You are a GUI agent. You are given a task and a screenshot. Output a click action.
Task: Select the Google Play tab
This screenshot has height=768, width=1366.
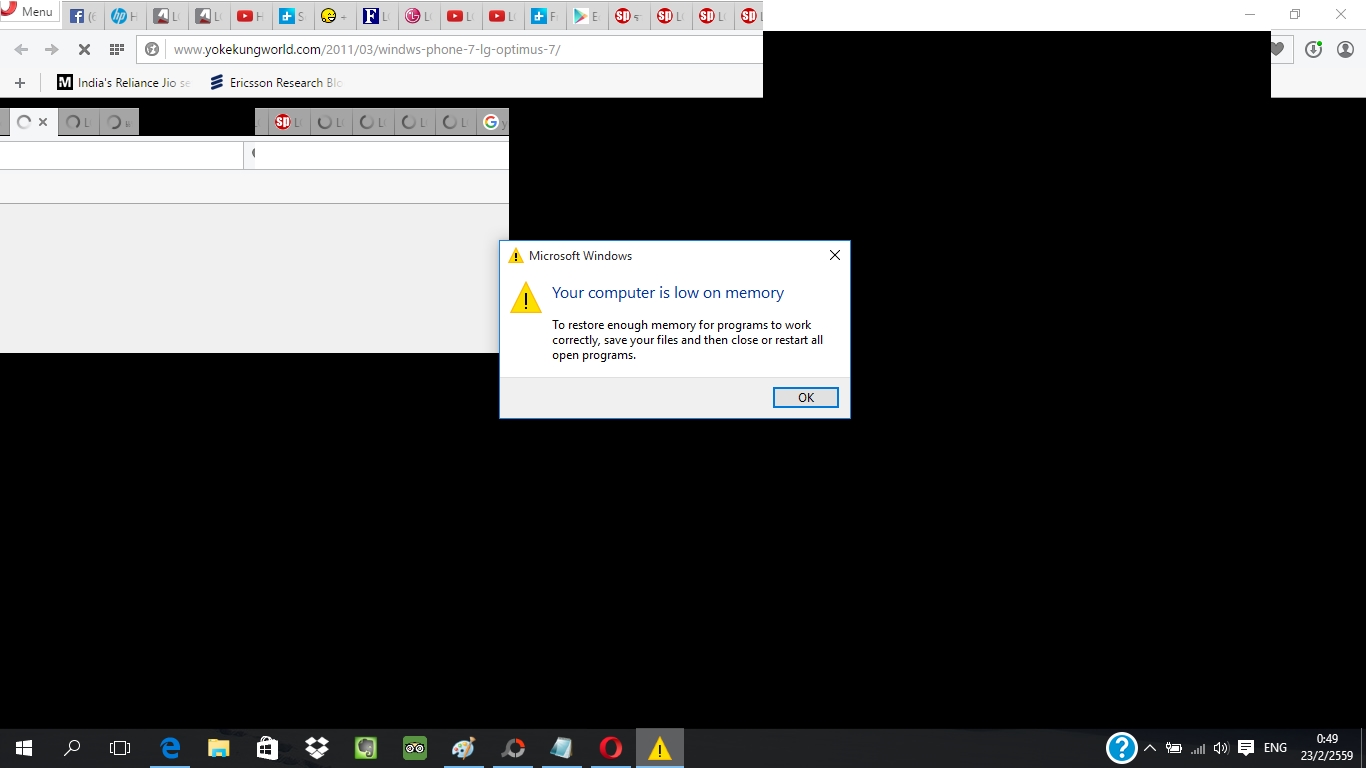pos(585,16)
